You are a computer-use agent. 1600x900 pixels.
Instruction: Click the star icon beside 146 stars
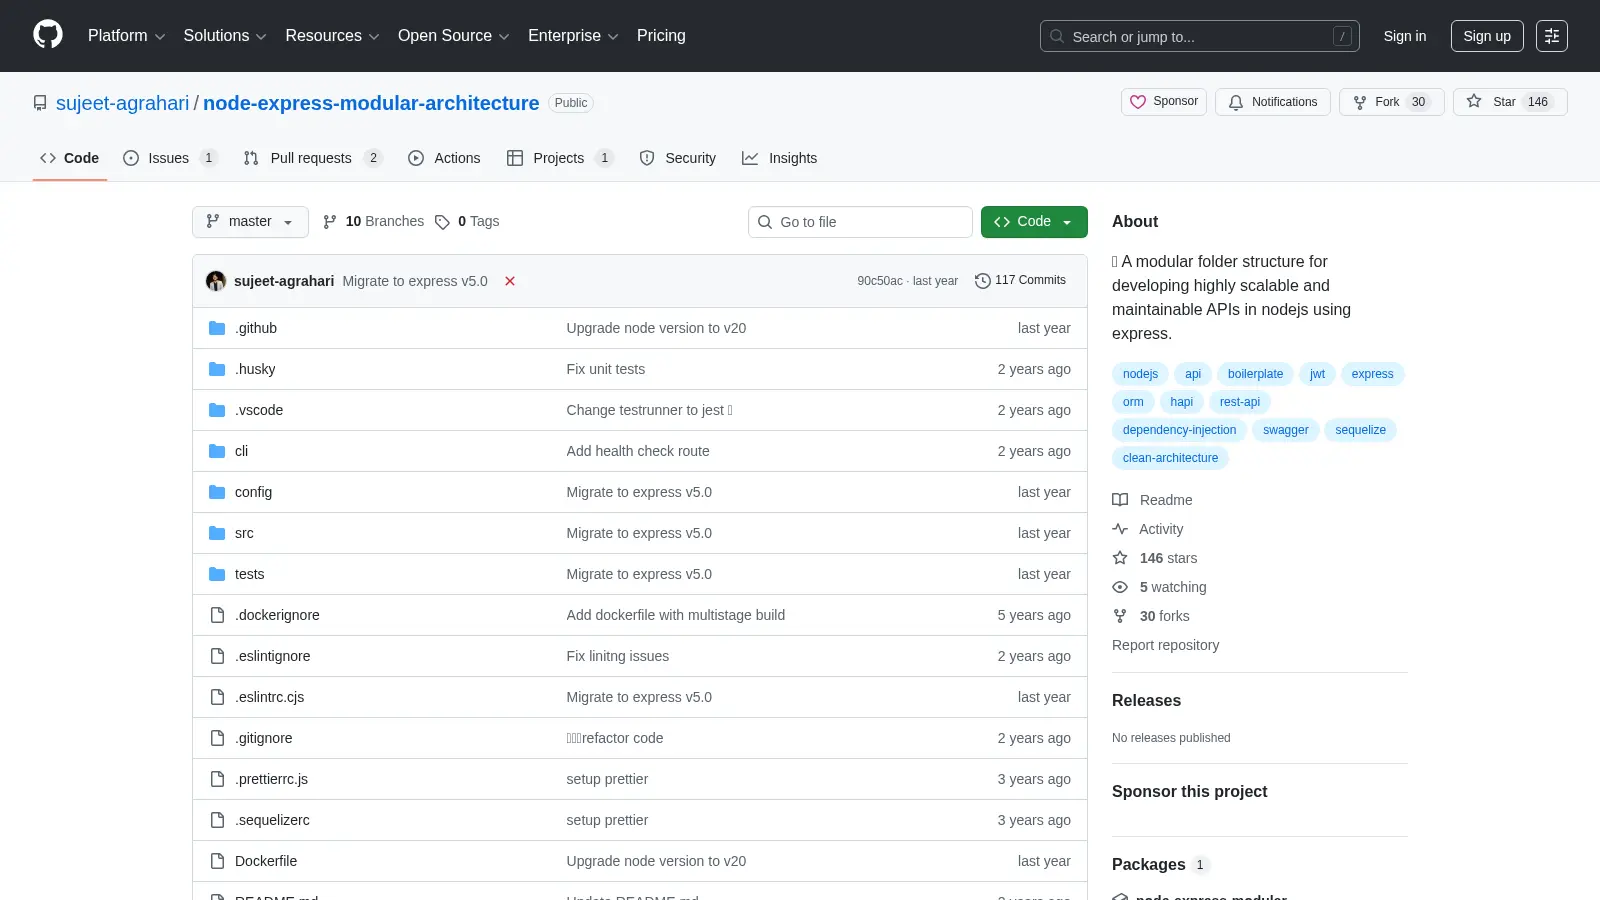(1120, 558)
